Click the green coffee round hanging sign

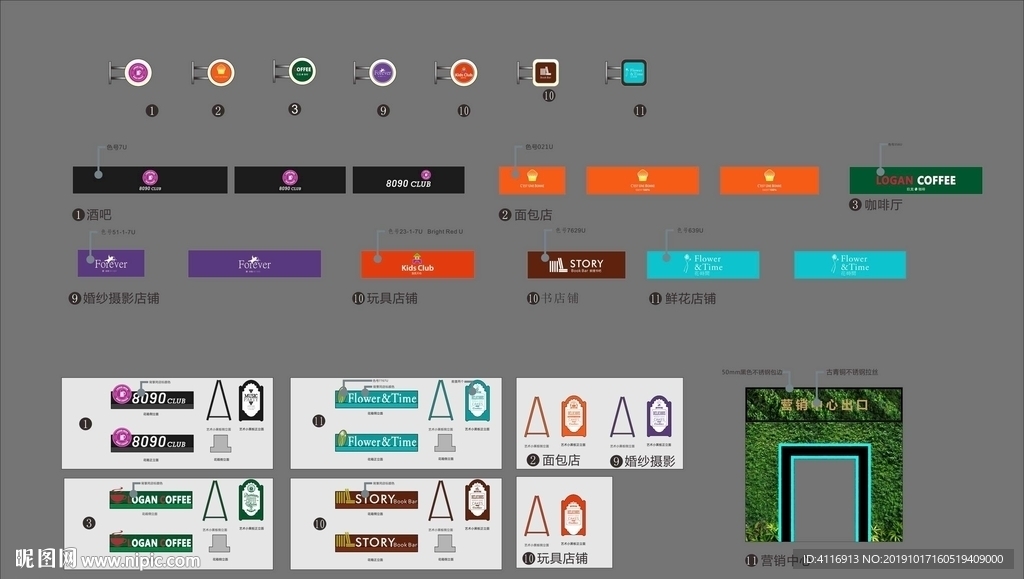click(302, 70)
